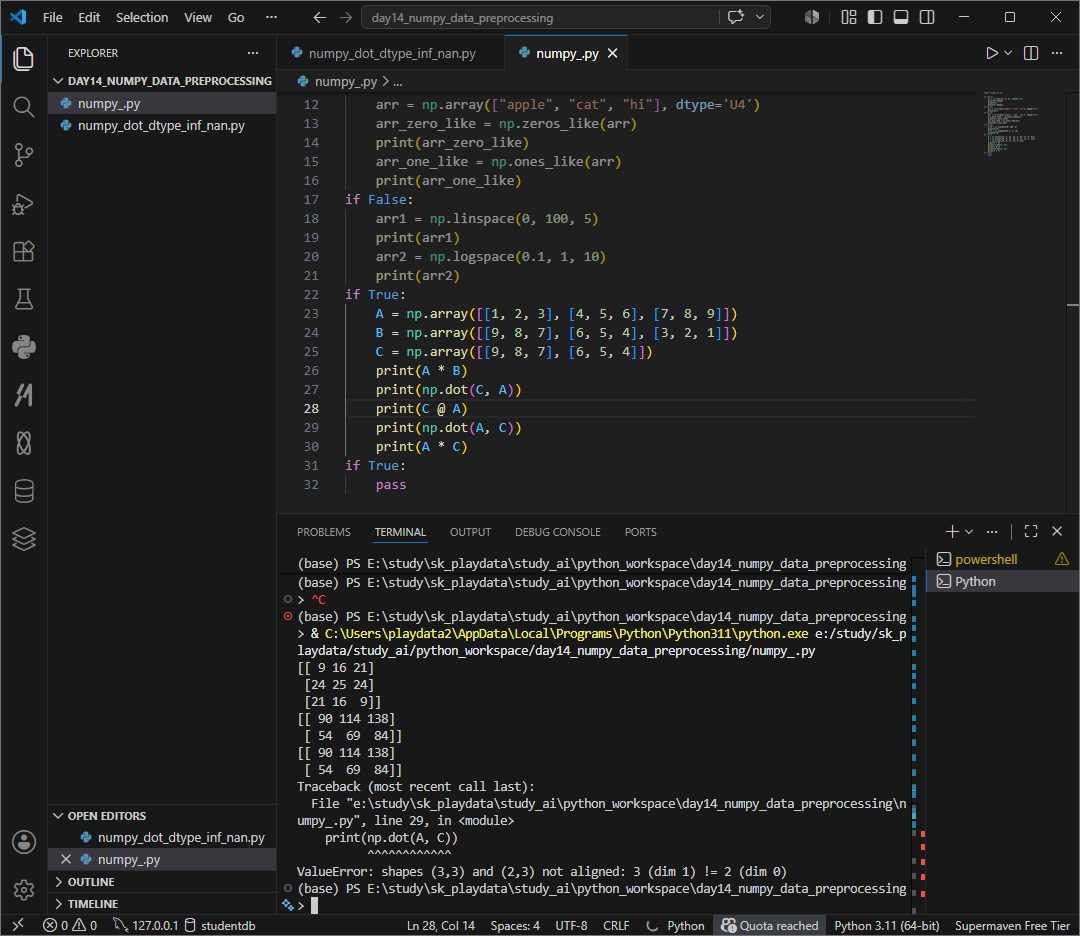Image resolution: width=1080 pixels, height=936 pixels.
Task: Close the terminal panel
Action: point(1057,531)
